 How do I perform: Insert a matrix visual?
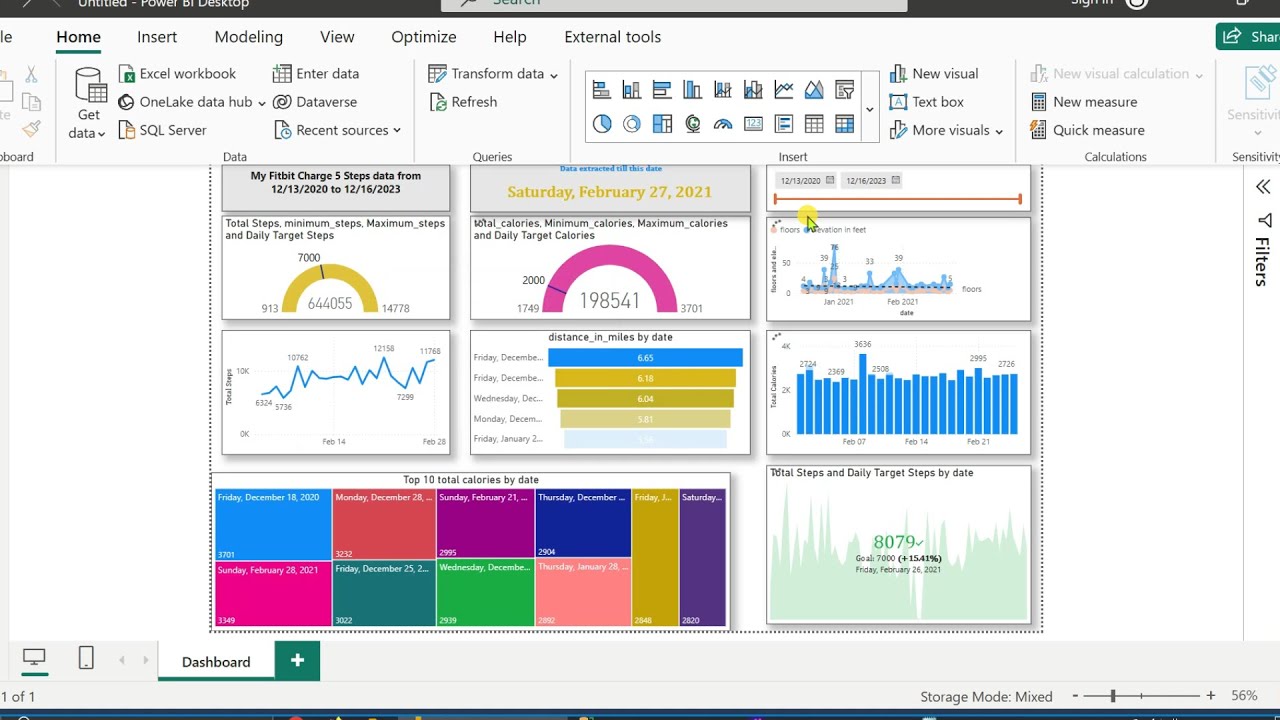tap(845, 124)
